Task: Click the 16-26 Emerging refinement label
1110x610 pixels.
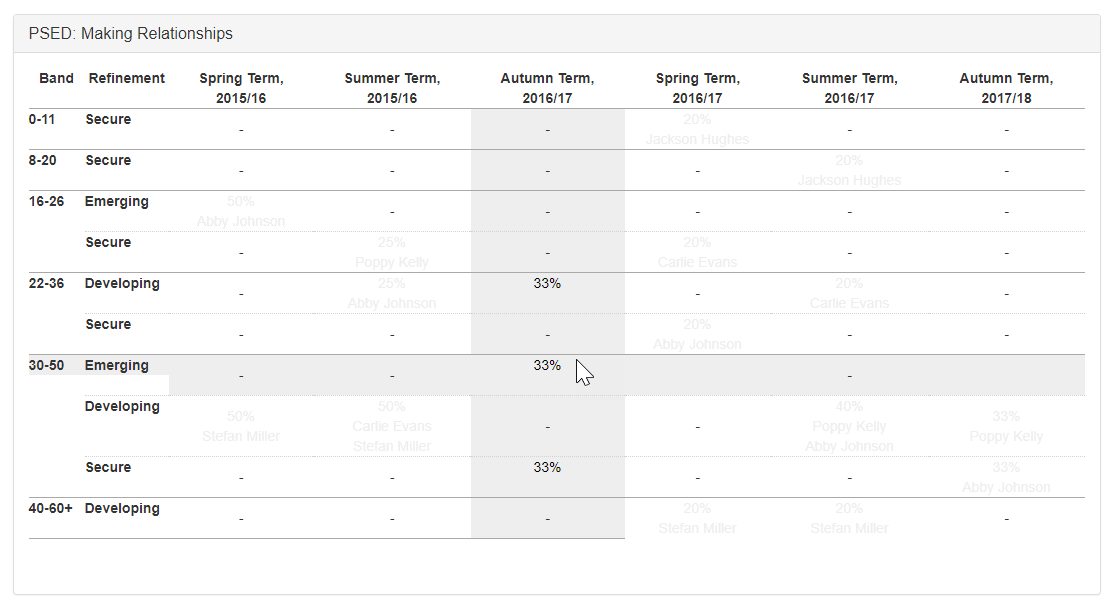Action: tap(117, 202)
